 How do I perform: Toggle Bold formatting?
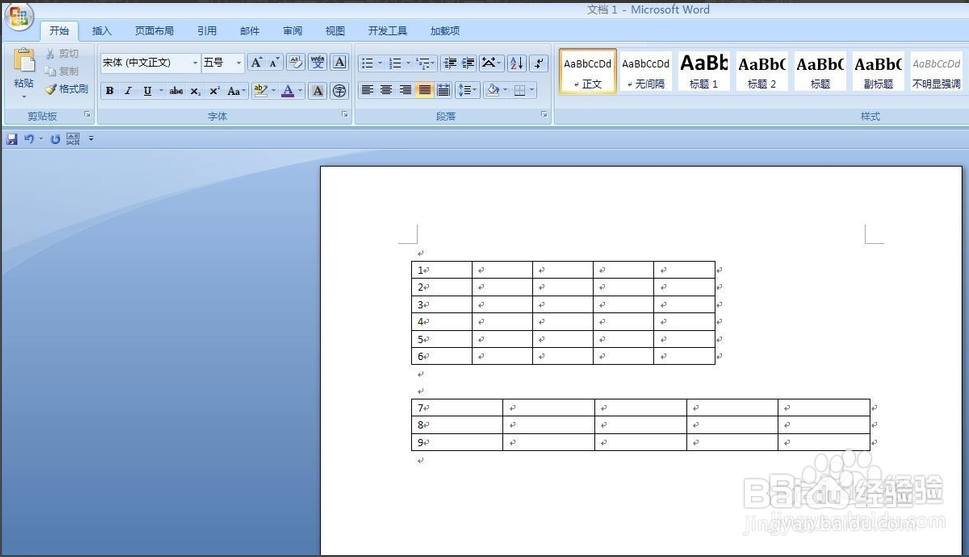click(109, 91)
